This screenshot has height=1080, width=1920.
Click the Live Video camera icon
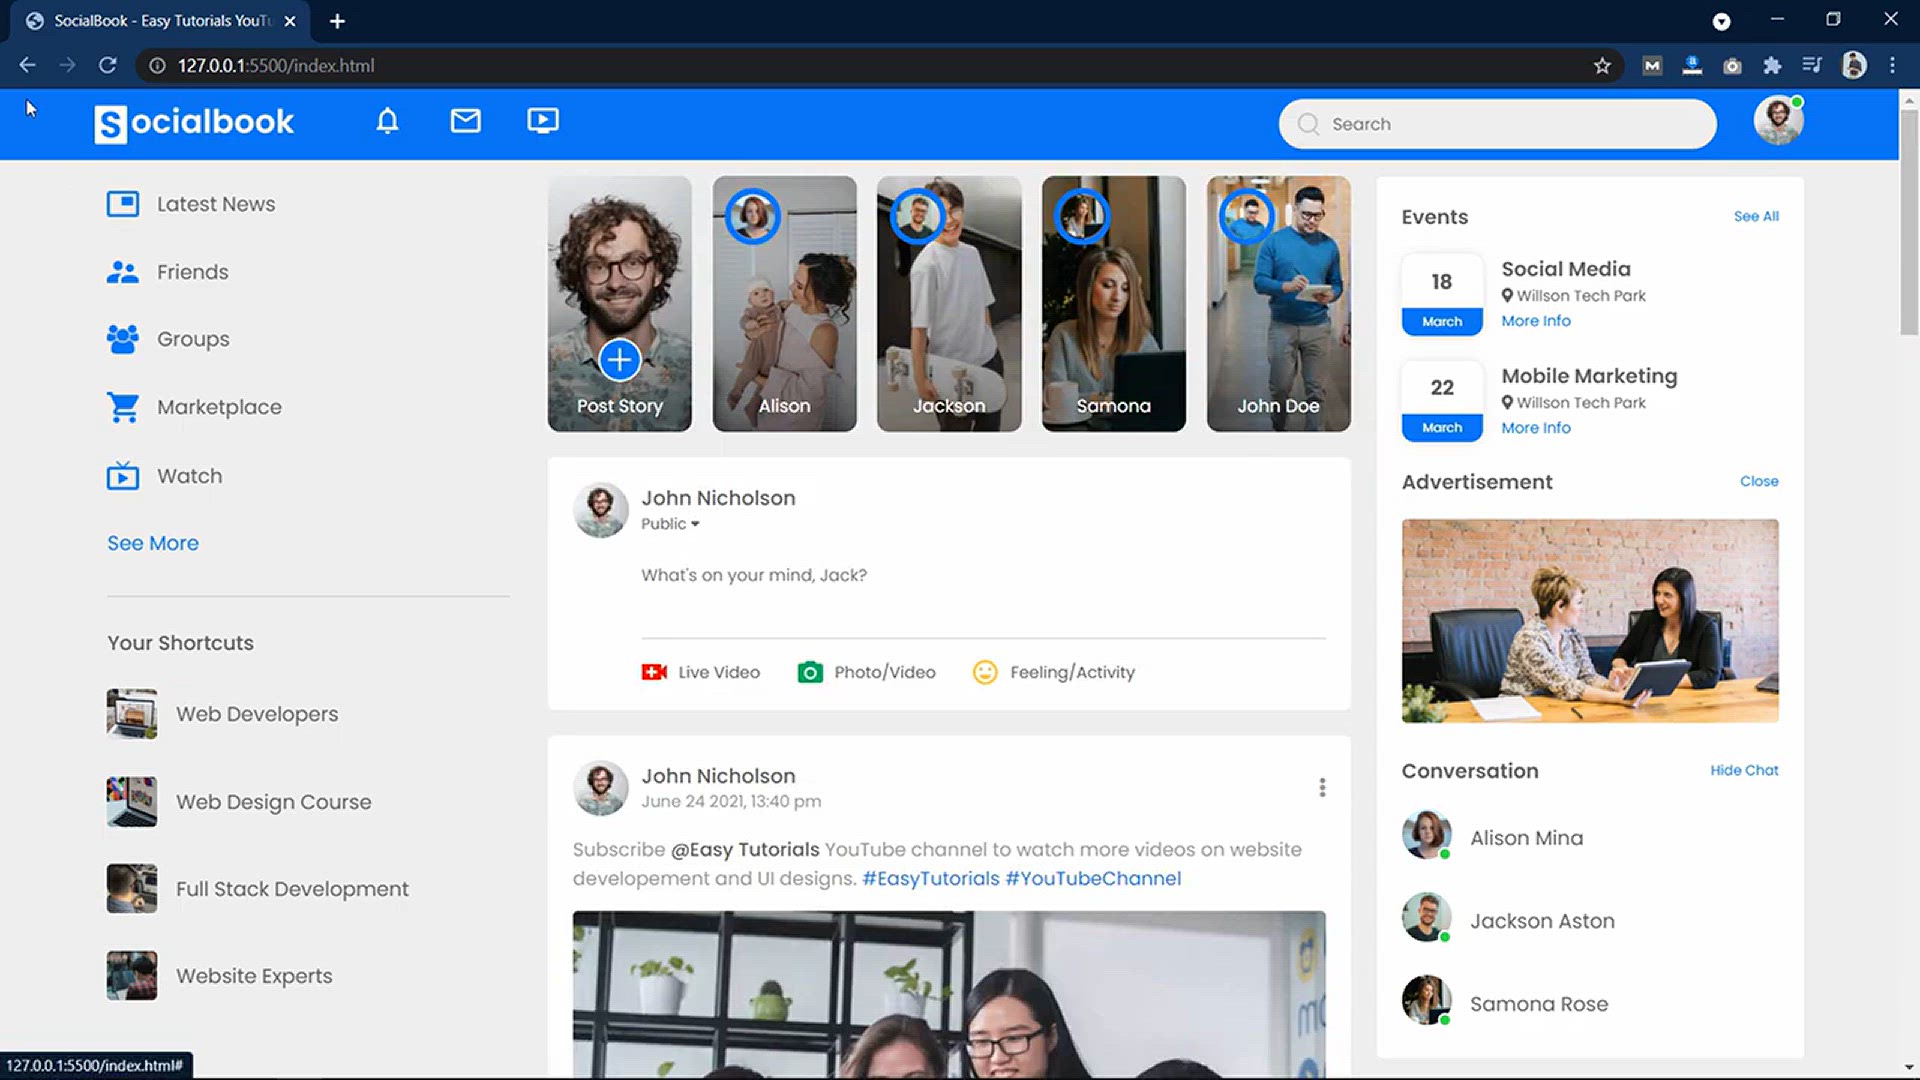tap(654, 672)
